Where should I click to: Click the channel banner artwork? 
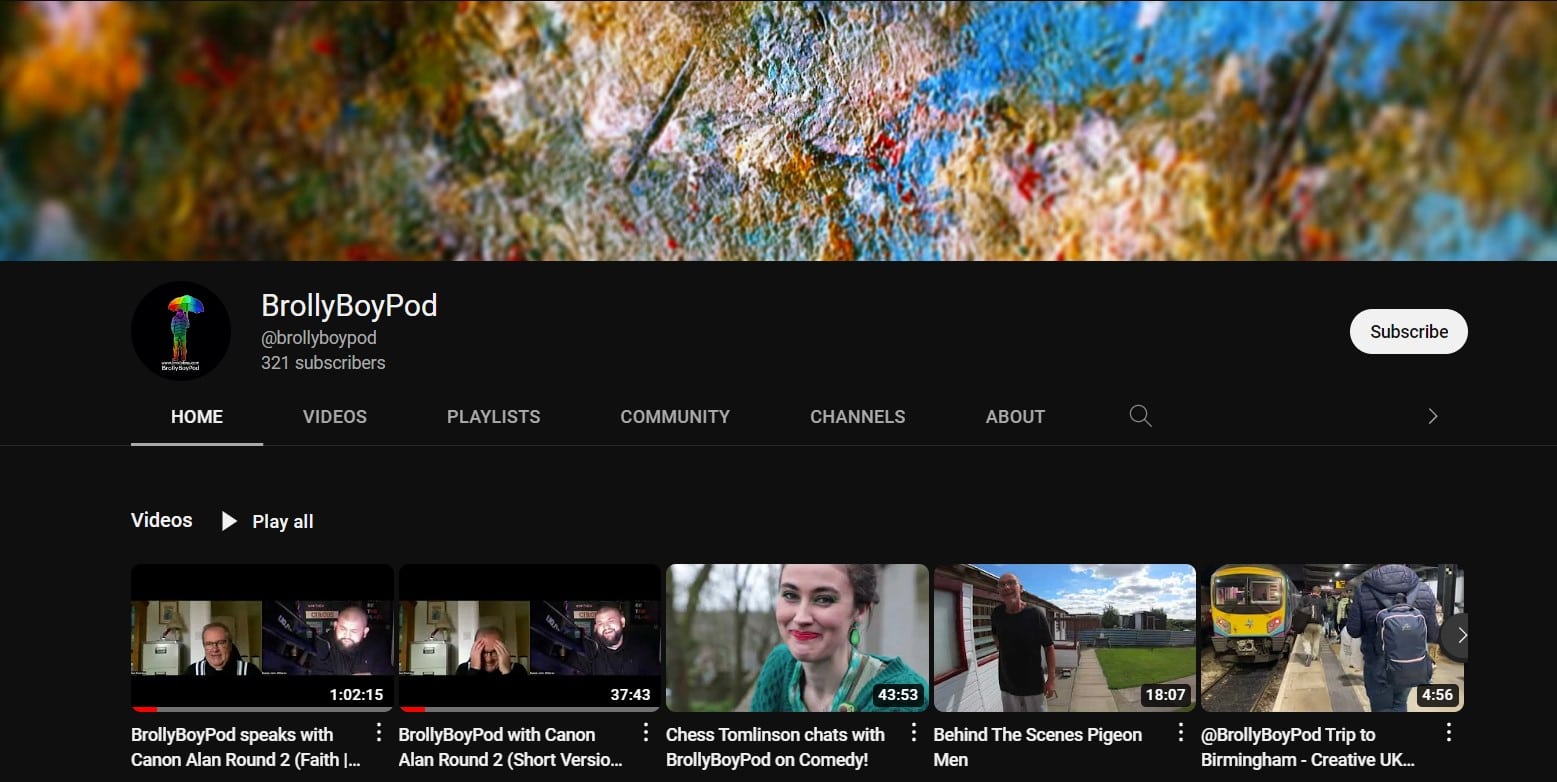click(778, 130)
